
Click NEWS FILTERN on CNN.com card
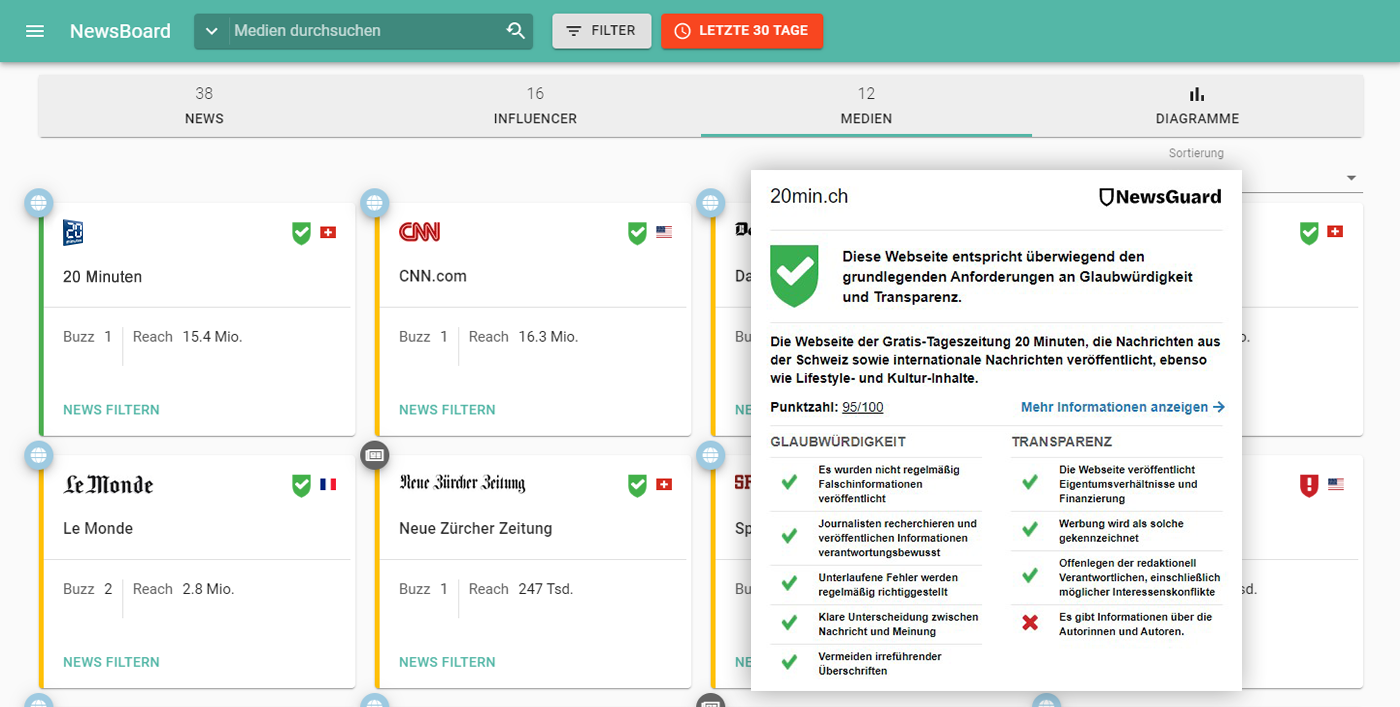pyautogui.click(x=447, y=410)
